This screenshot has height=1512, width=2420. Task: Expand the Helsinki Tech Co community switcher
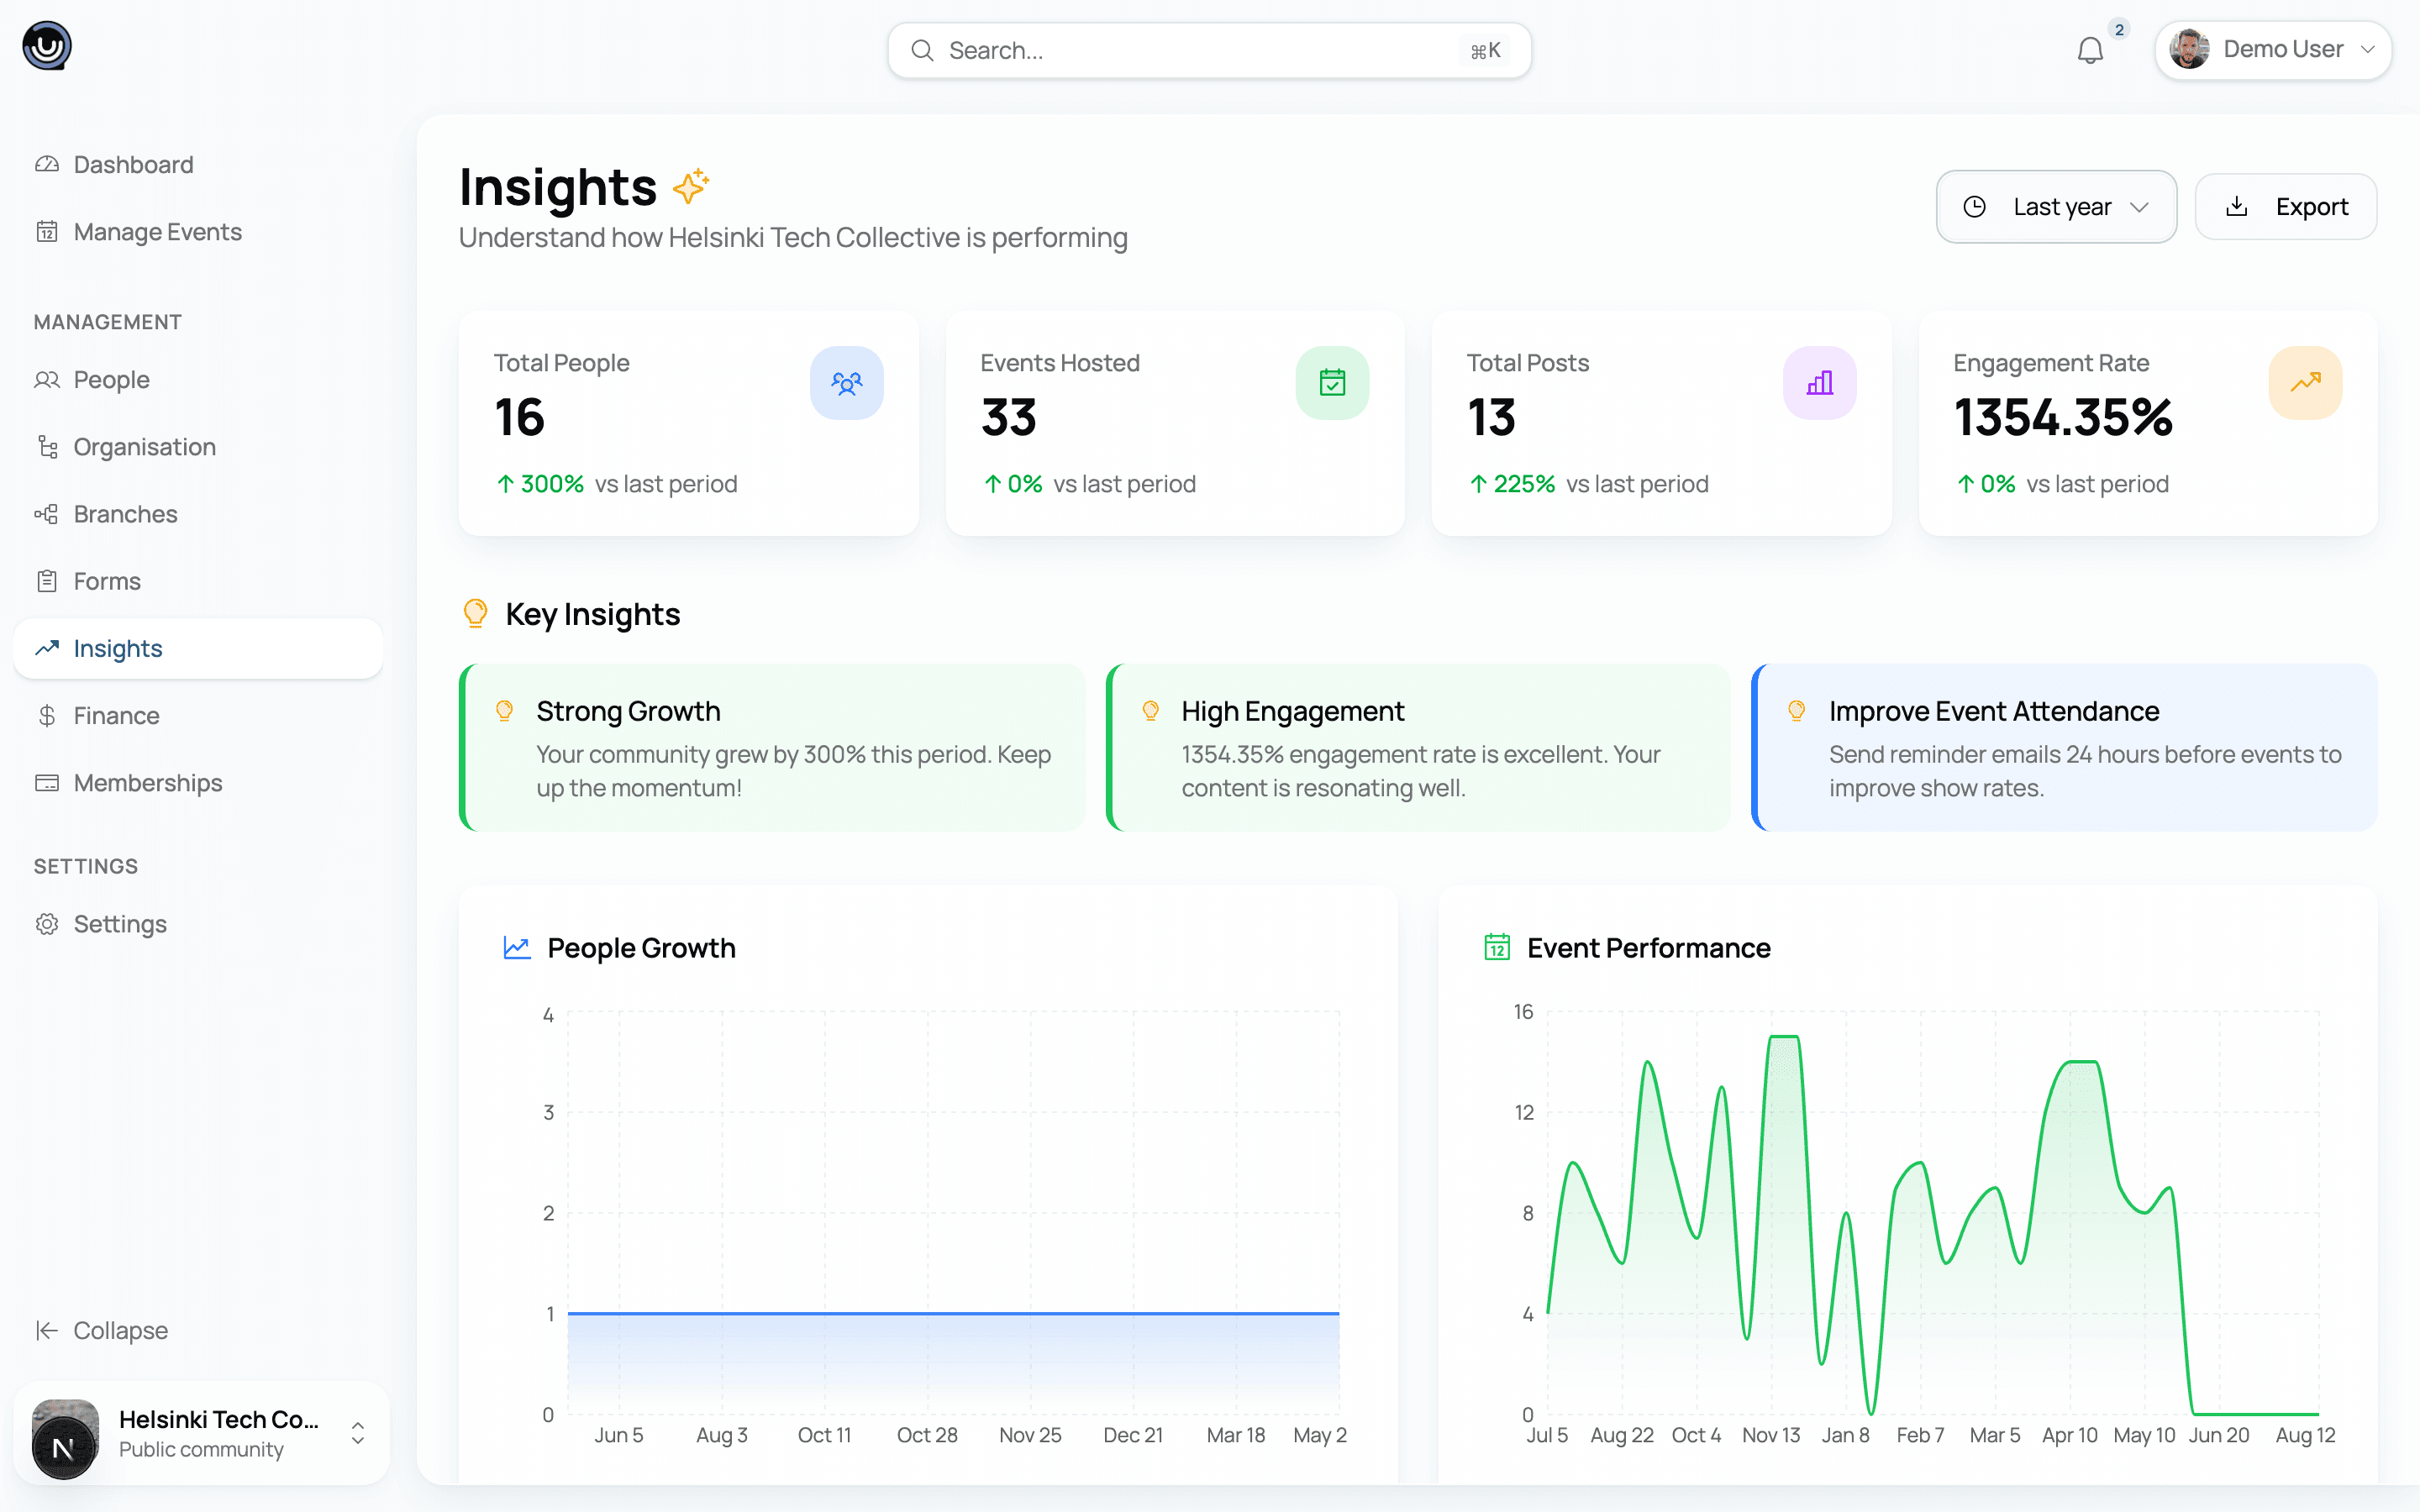[x=357, y=1432]
